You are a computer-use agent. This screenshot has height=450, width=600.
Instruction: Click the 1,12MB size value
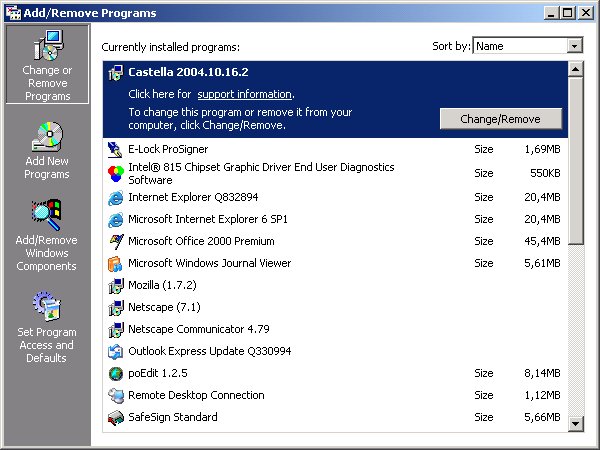click(542, 395)
